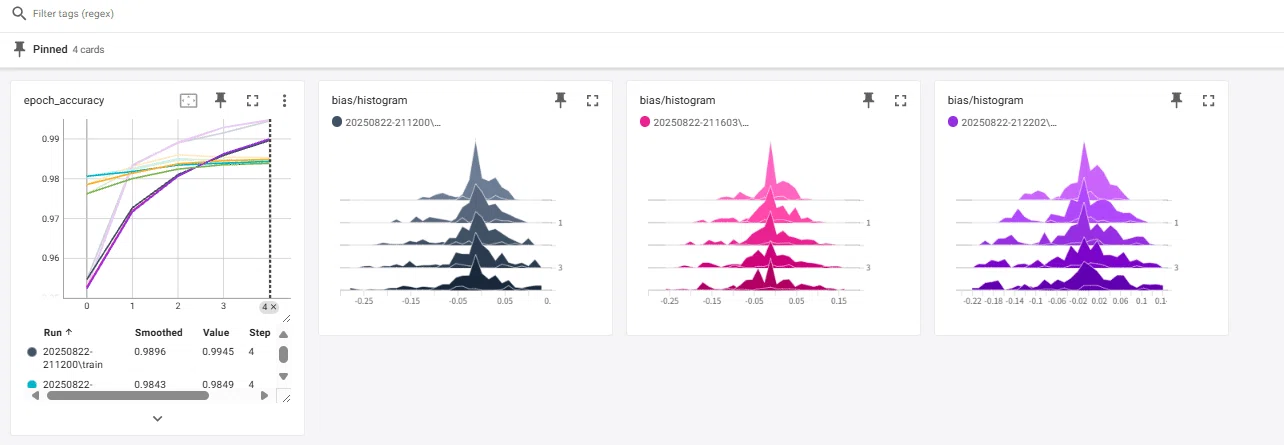Click fit domain to data icon on epoch_accuracy
The width and height of the screenshot is (1284, 445).
(188, 100)
